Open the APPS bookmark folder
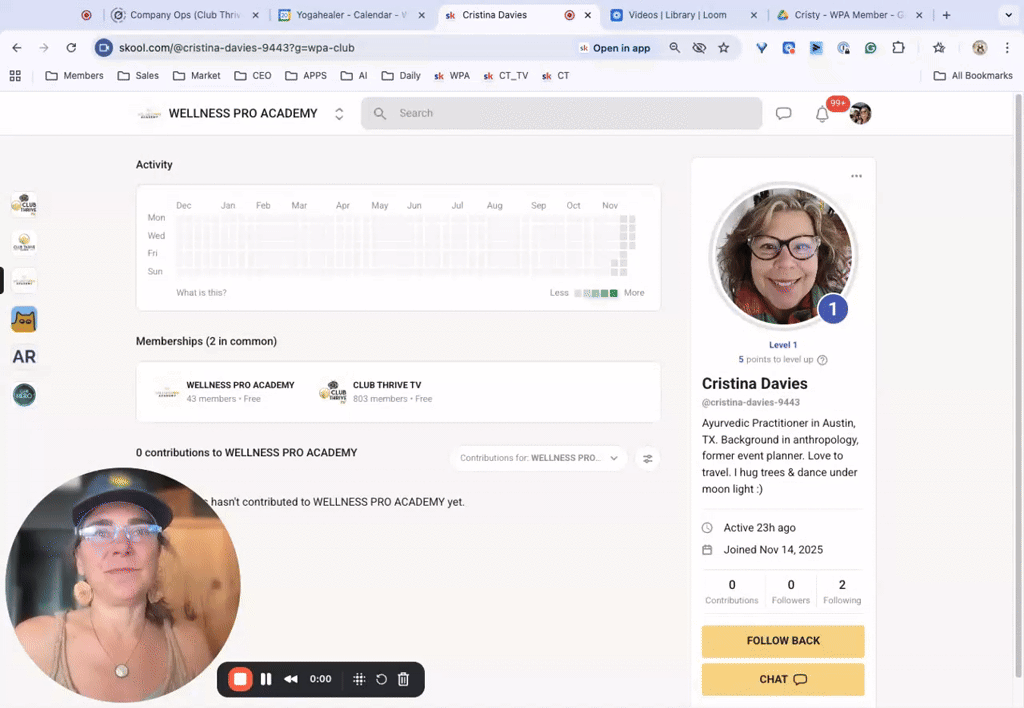Image resolution: width=1024 pixels, height=708 pixels. 306,76
